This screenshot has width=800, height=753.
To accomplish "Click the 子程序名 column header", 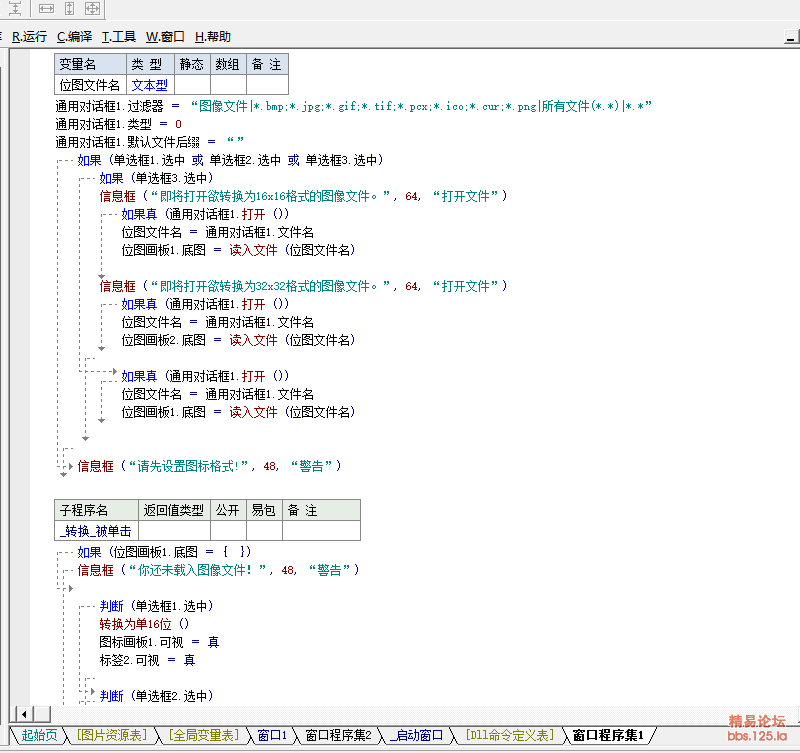I will click(x=96, y=510).
